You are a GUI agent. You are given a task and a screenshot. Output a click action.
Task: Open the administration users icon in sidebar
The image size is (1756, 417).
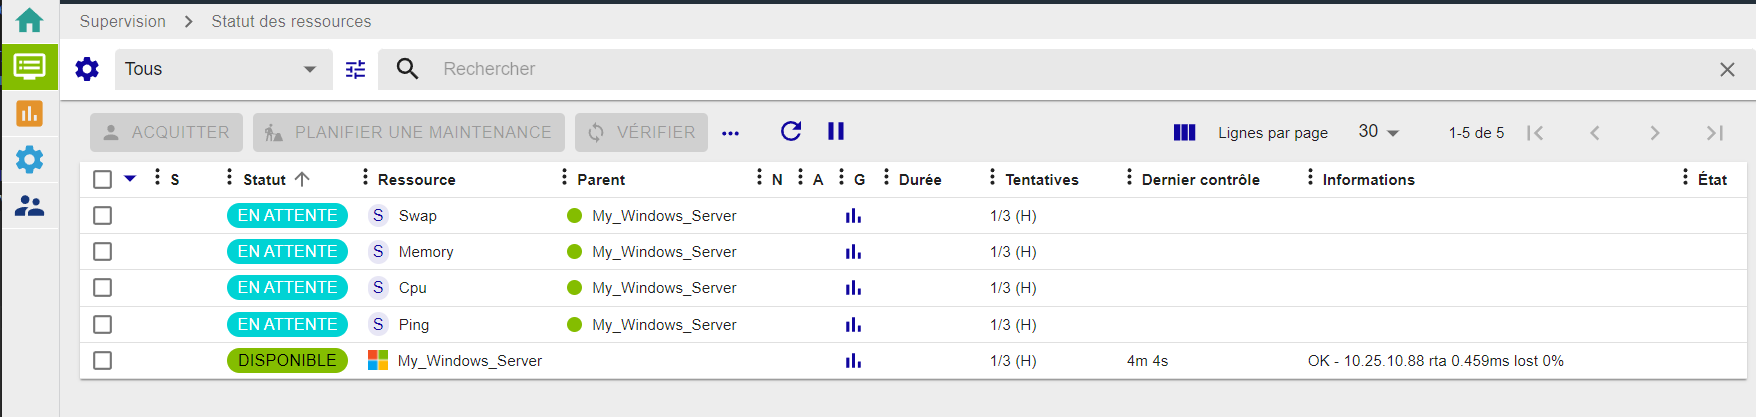point(29,206)
